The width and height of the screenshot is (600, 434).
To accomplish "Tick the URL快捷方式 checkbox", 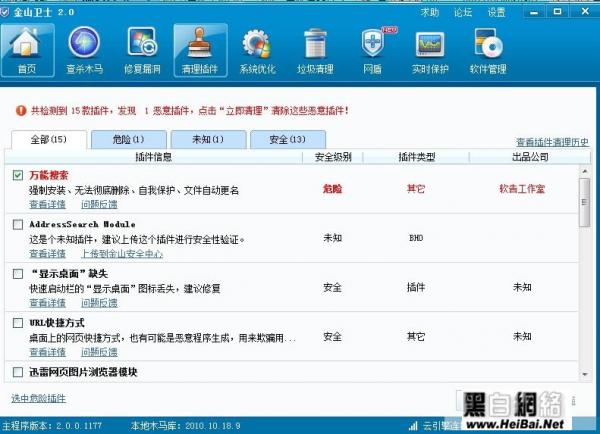I will (x=18, y=323).
